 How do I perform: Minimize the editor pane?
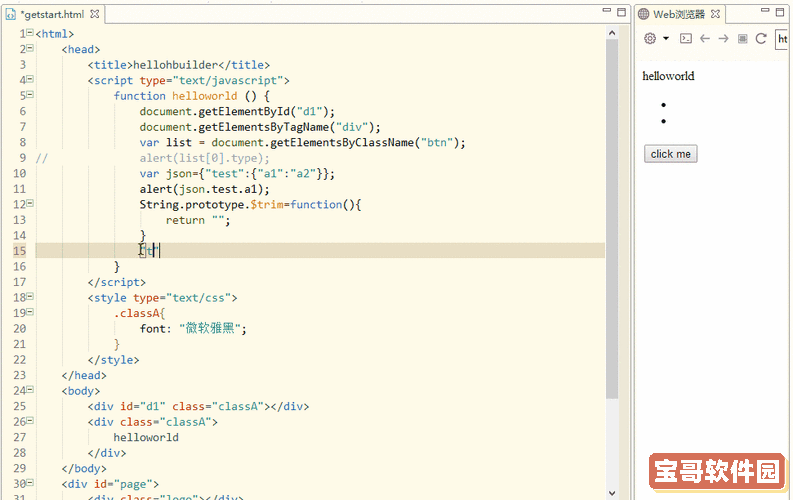[x=607, y=10]
